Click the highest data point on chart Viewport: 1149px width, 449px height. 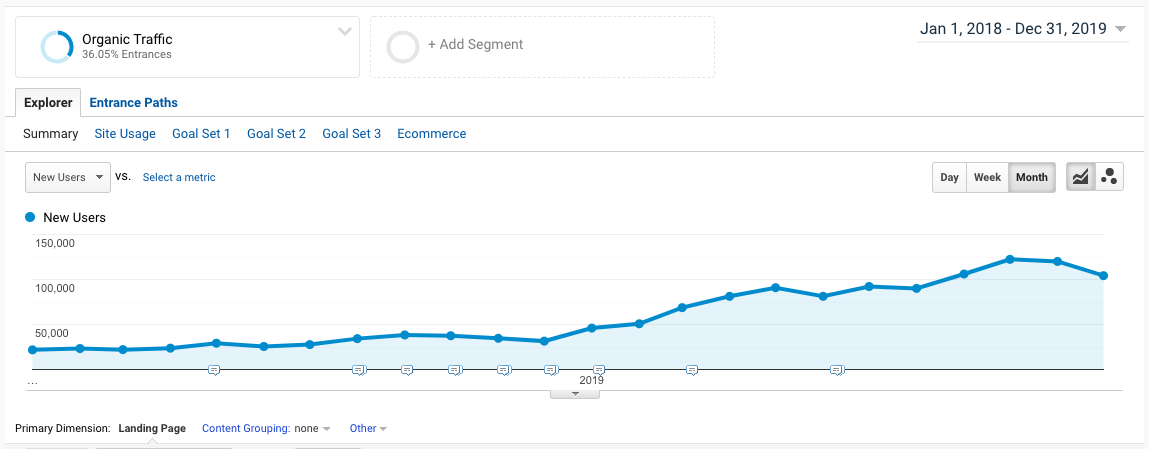click(x=1010, y=259)
